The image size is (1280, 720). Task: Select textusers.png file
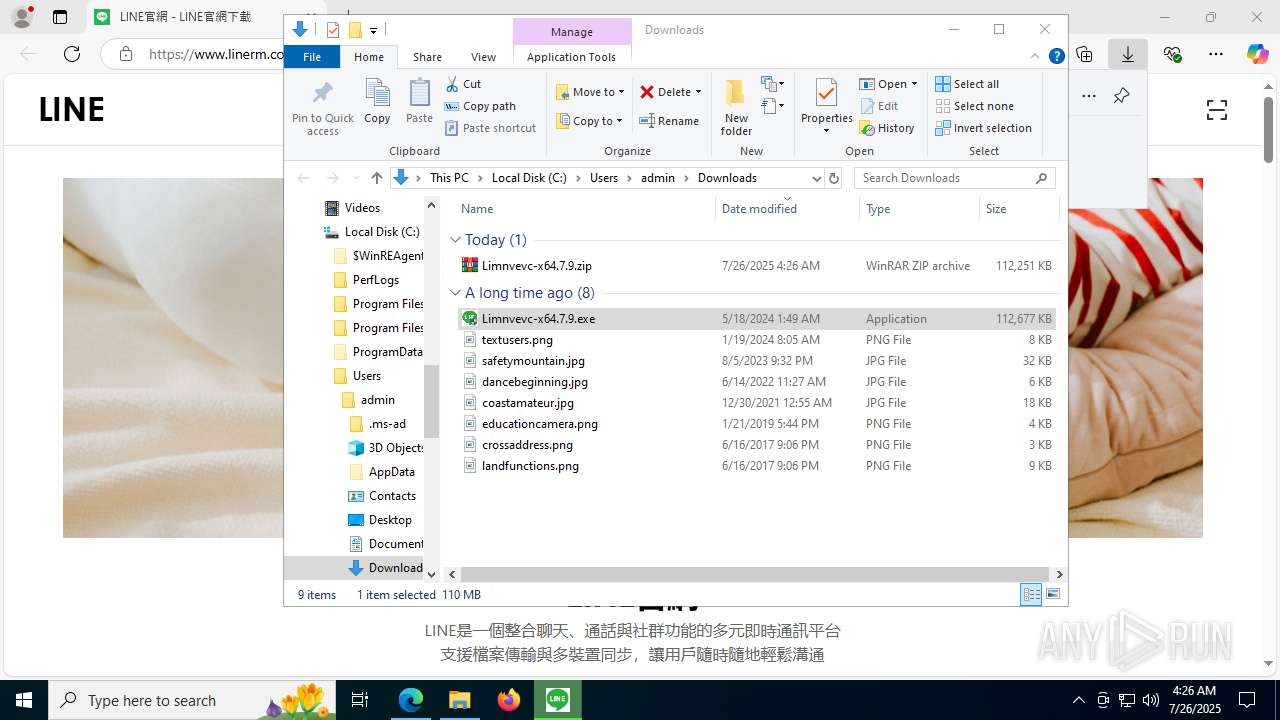coord(756,340)
